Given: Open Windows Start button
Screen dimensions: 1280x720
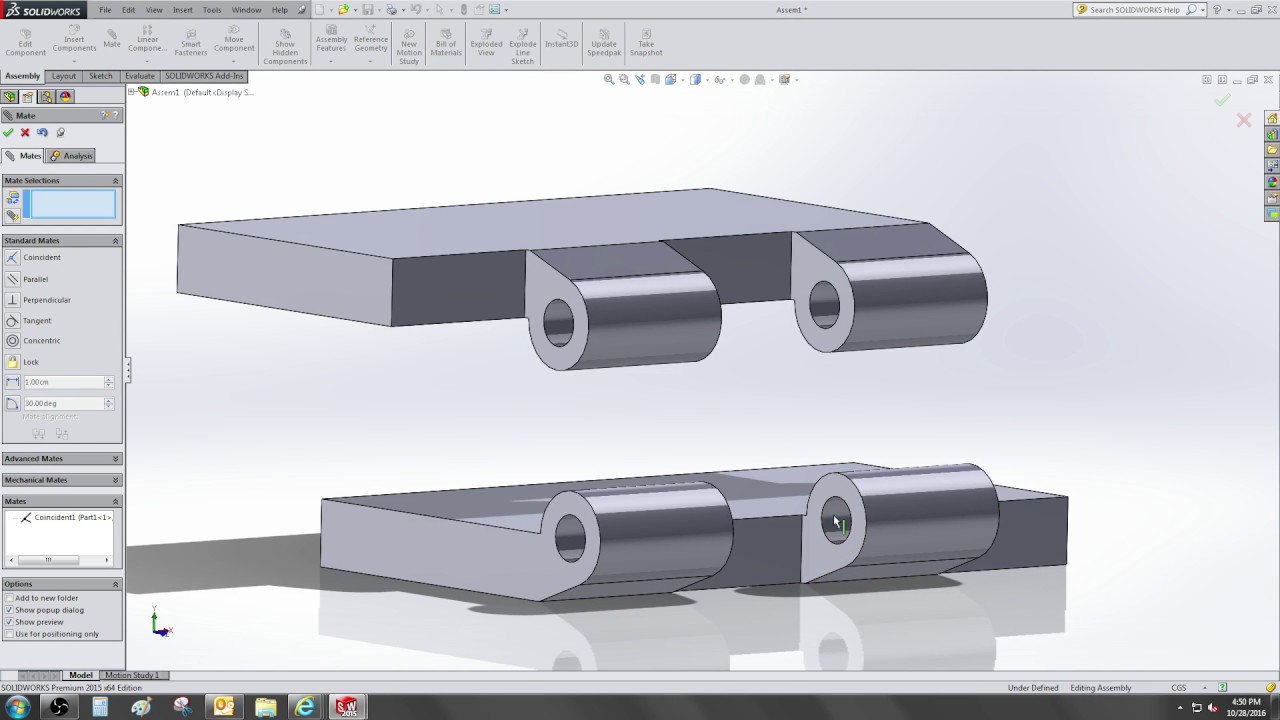Looking at the screenshot, I should pos(17,707).
